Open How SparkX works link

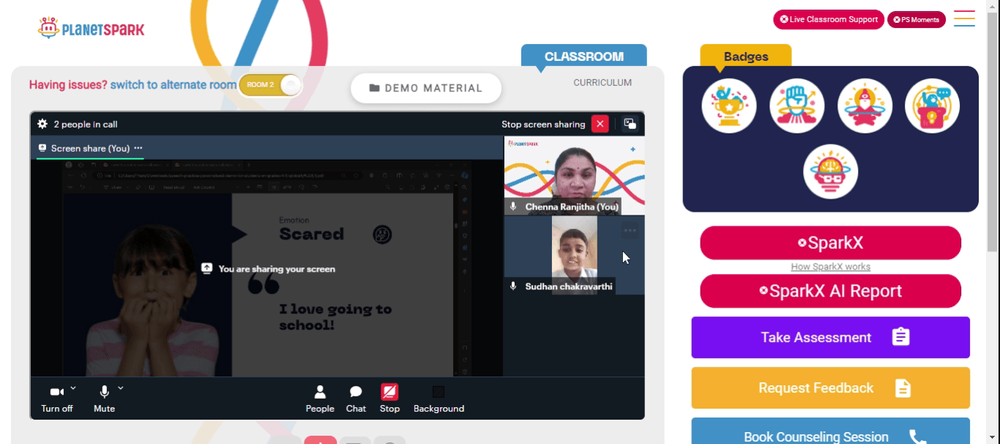830,267
